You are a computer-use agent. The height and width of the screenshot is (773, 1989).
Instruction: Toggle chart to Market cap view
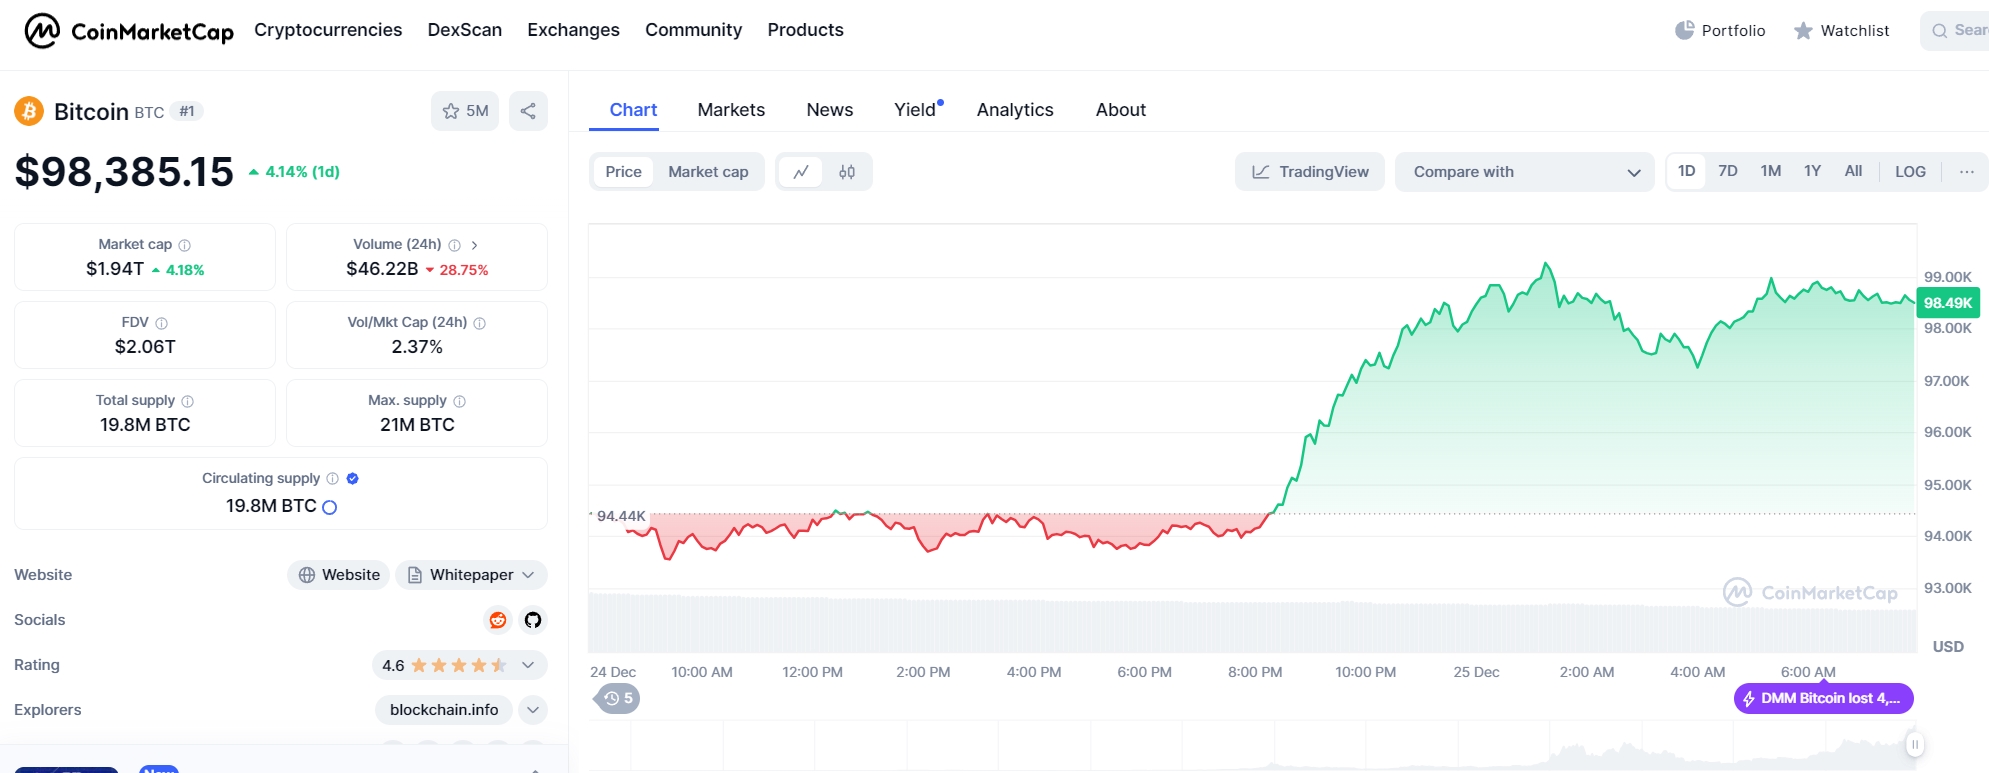(x=708, y=172)
